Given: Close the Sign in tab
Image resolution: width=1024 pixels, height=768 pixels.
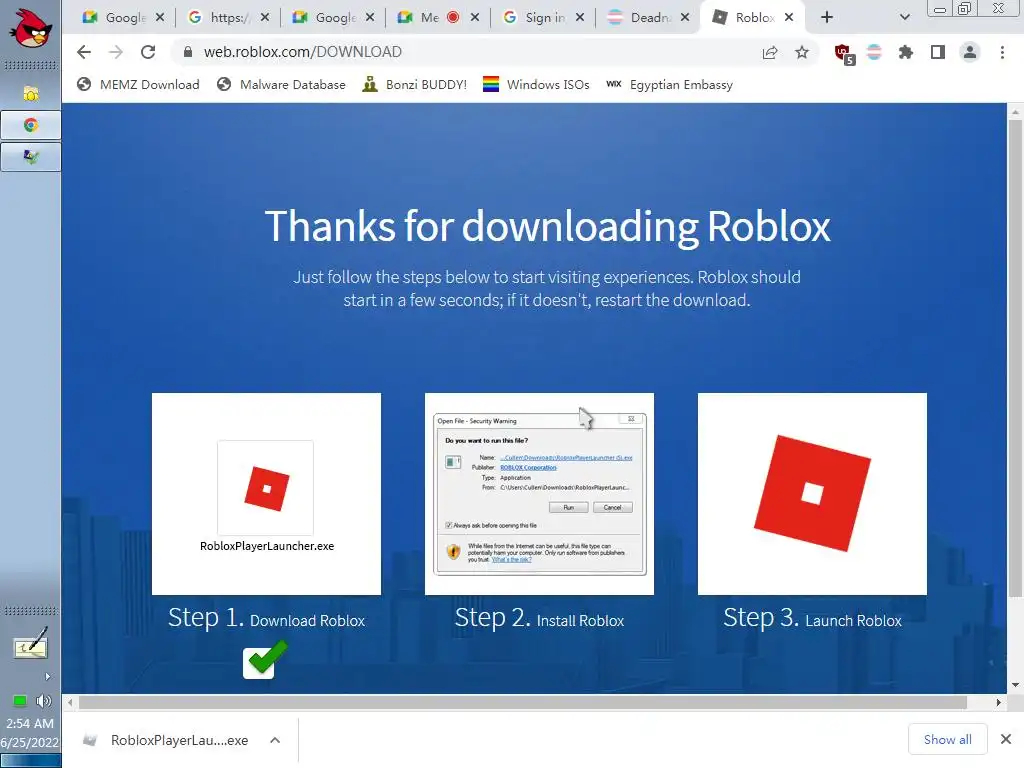Looking at the screenshot, I should coord(580,18).
